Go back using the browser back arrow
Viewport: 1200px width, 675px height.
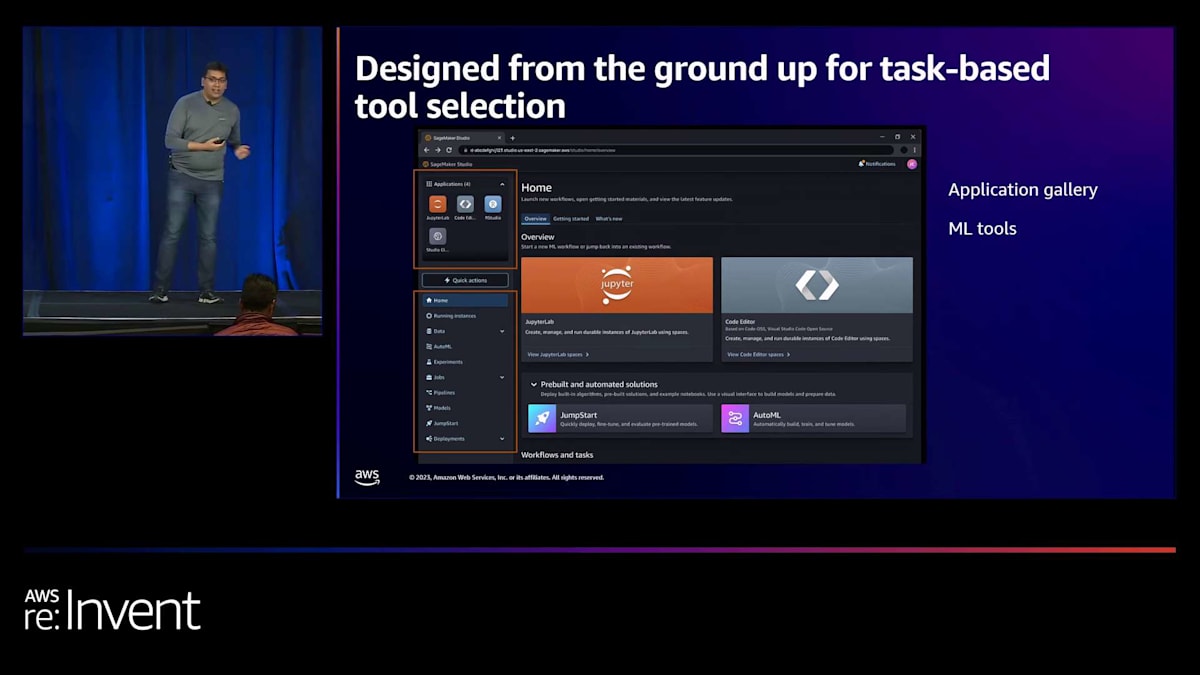point(427,150)
